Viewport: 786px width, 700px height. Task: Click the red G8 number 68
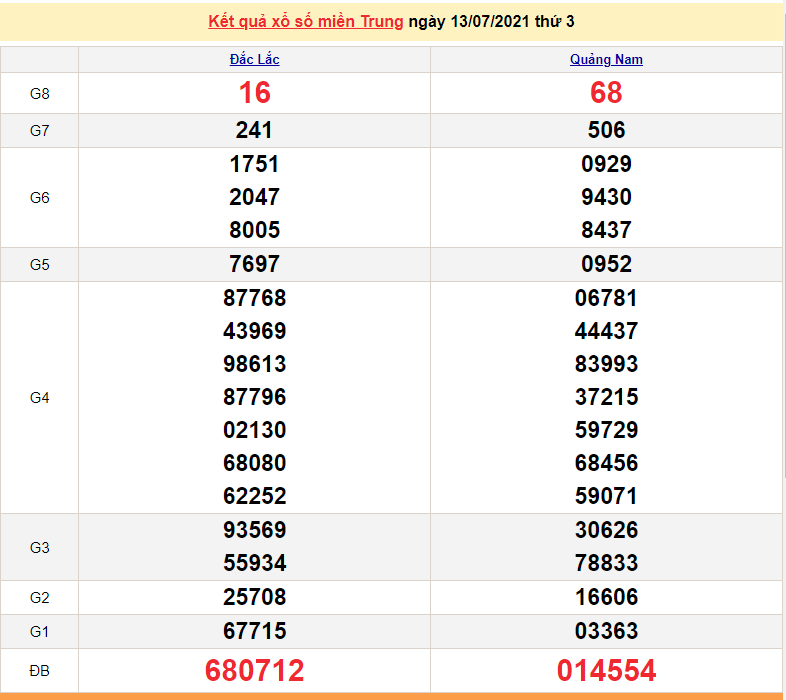[x=606, y=93]
